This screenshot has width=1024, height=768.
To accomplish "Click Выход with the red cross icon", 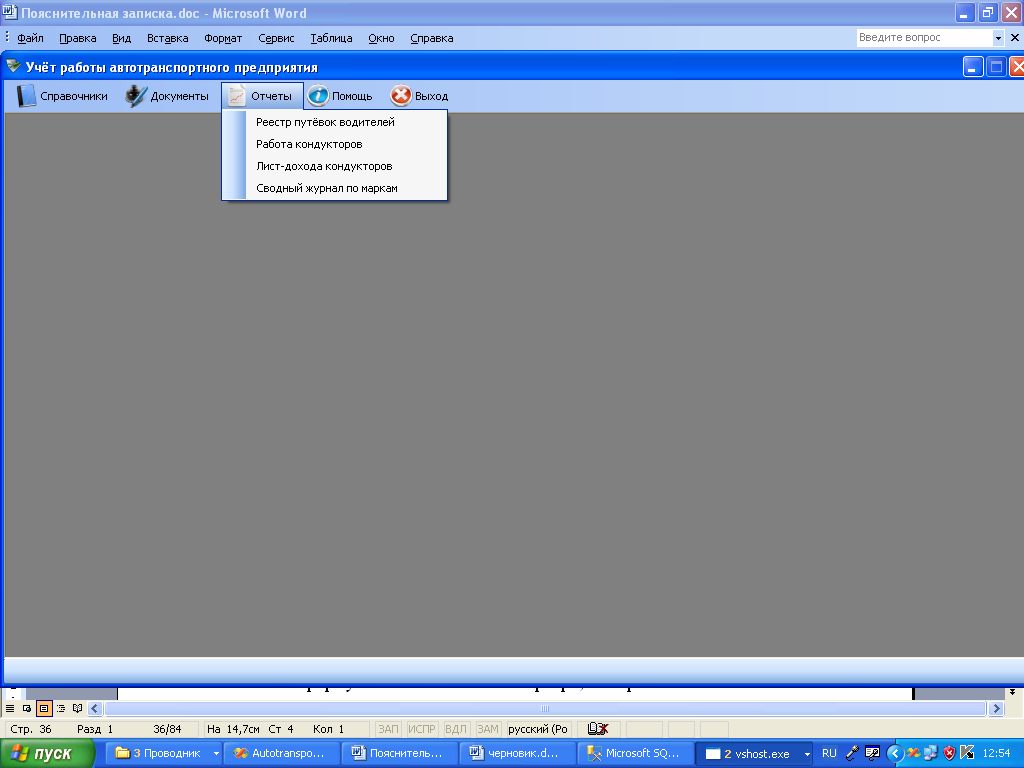I will tap(420, 96).
